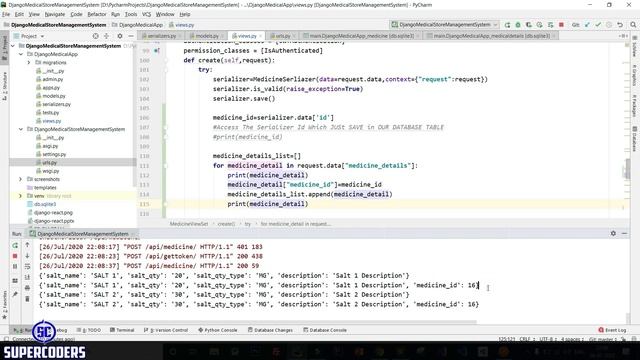Pause the output in the Run panel
This screenshot has width=640, height=360.
tap(15, 267)
